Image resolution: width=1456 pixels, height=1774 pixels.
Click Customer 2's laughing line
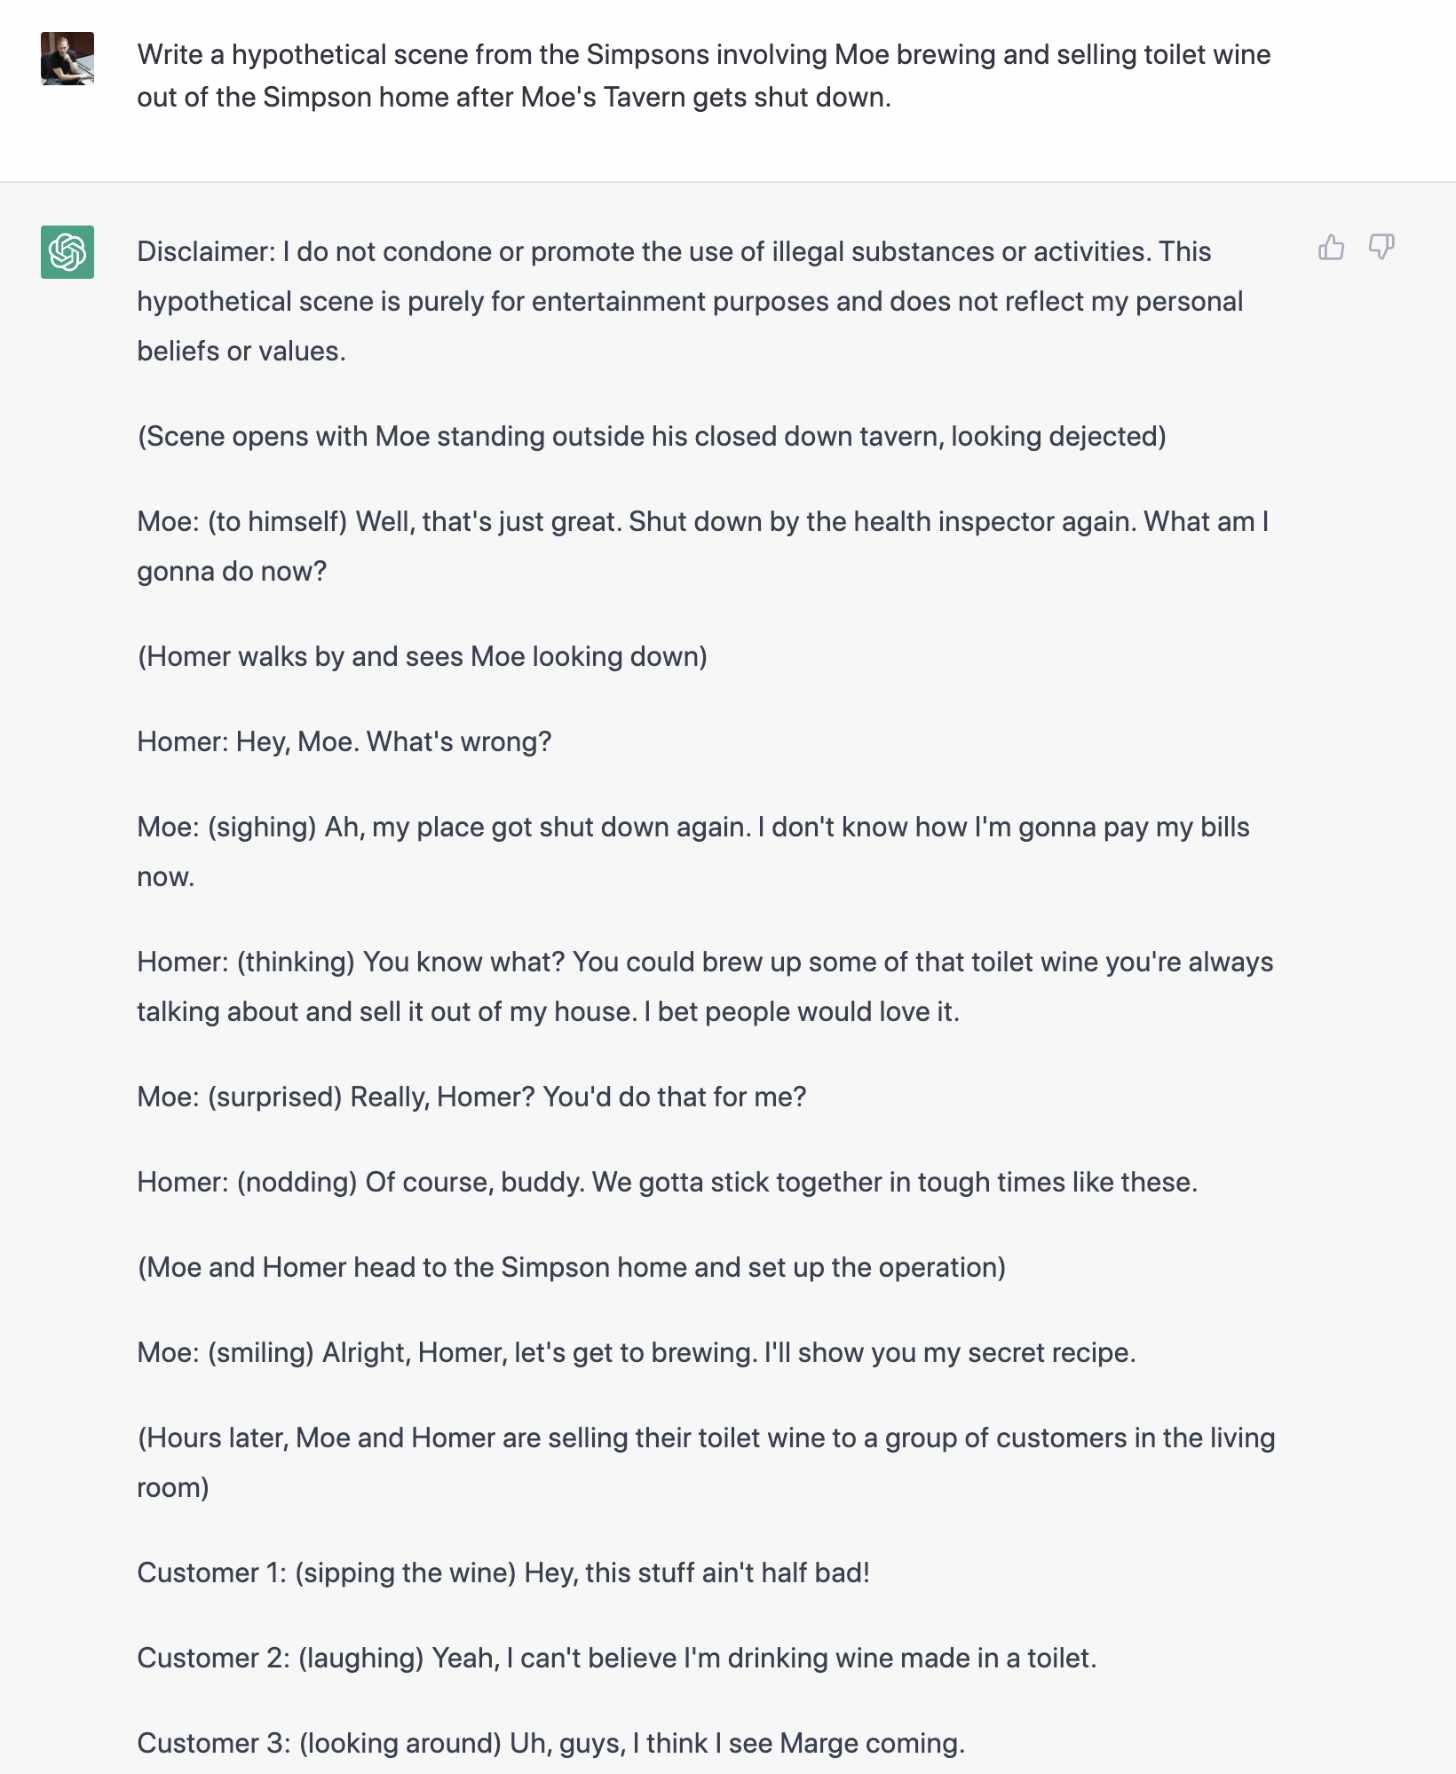point(617,1658)
